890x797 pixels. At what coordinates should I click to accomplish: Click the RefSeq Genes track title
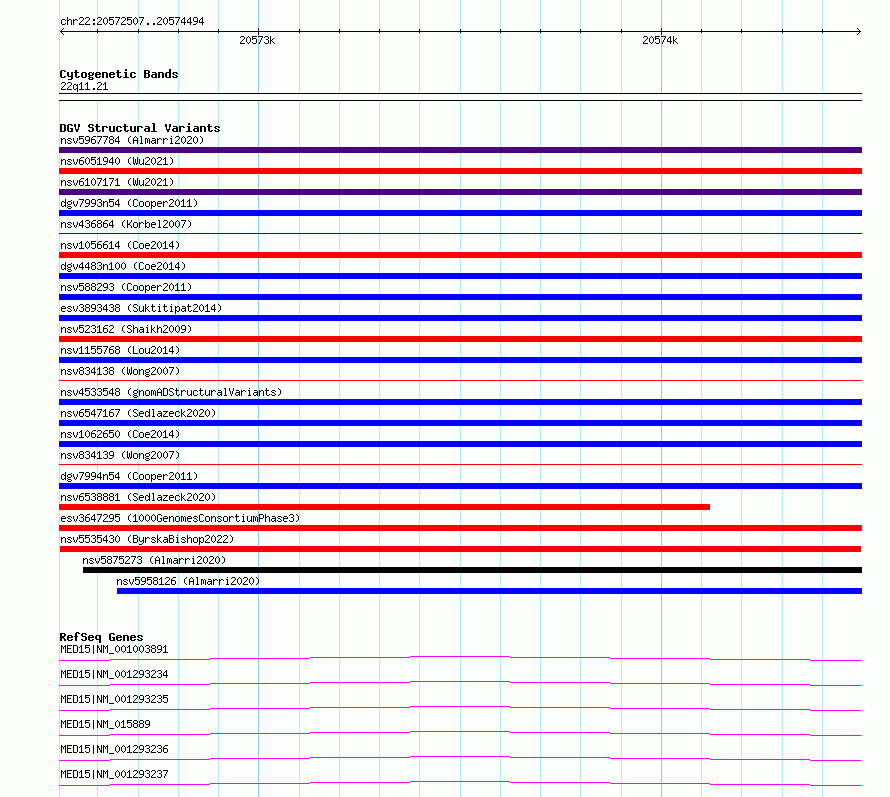coord(101,637)
